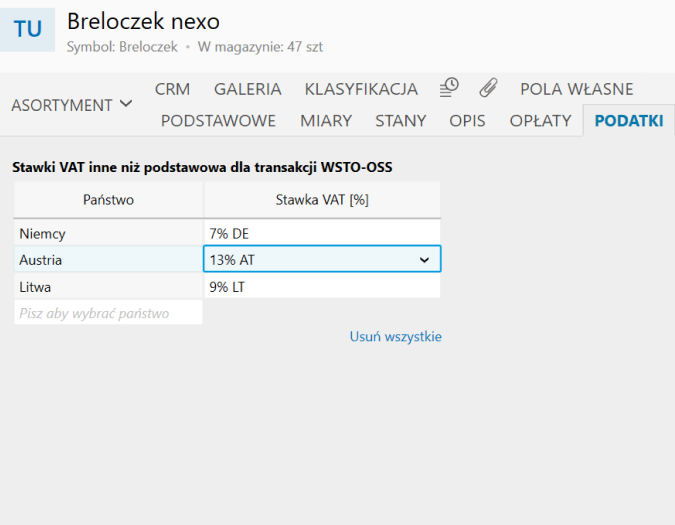Switch to the CRM tab

(173, 89)
